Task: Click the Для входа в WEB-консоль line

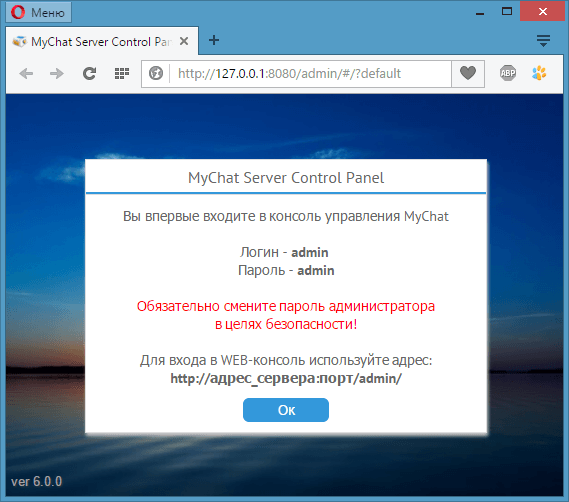Action: (x=286, y=360)
